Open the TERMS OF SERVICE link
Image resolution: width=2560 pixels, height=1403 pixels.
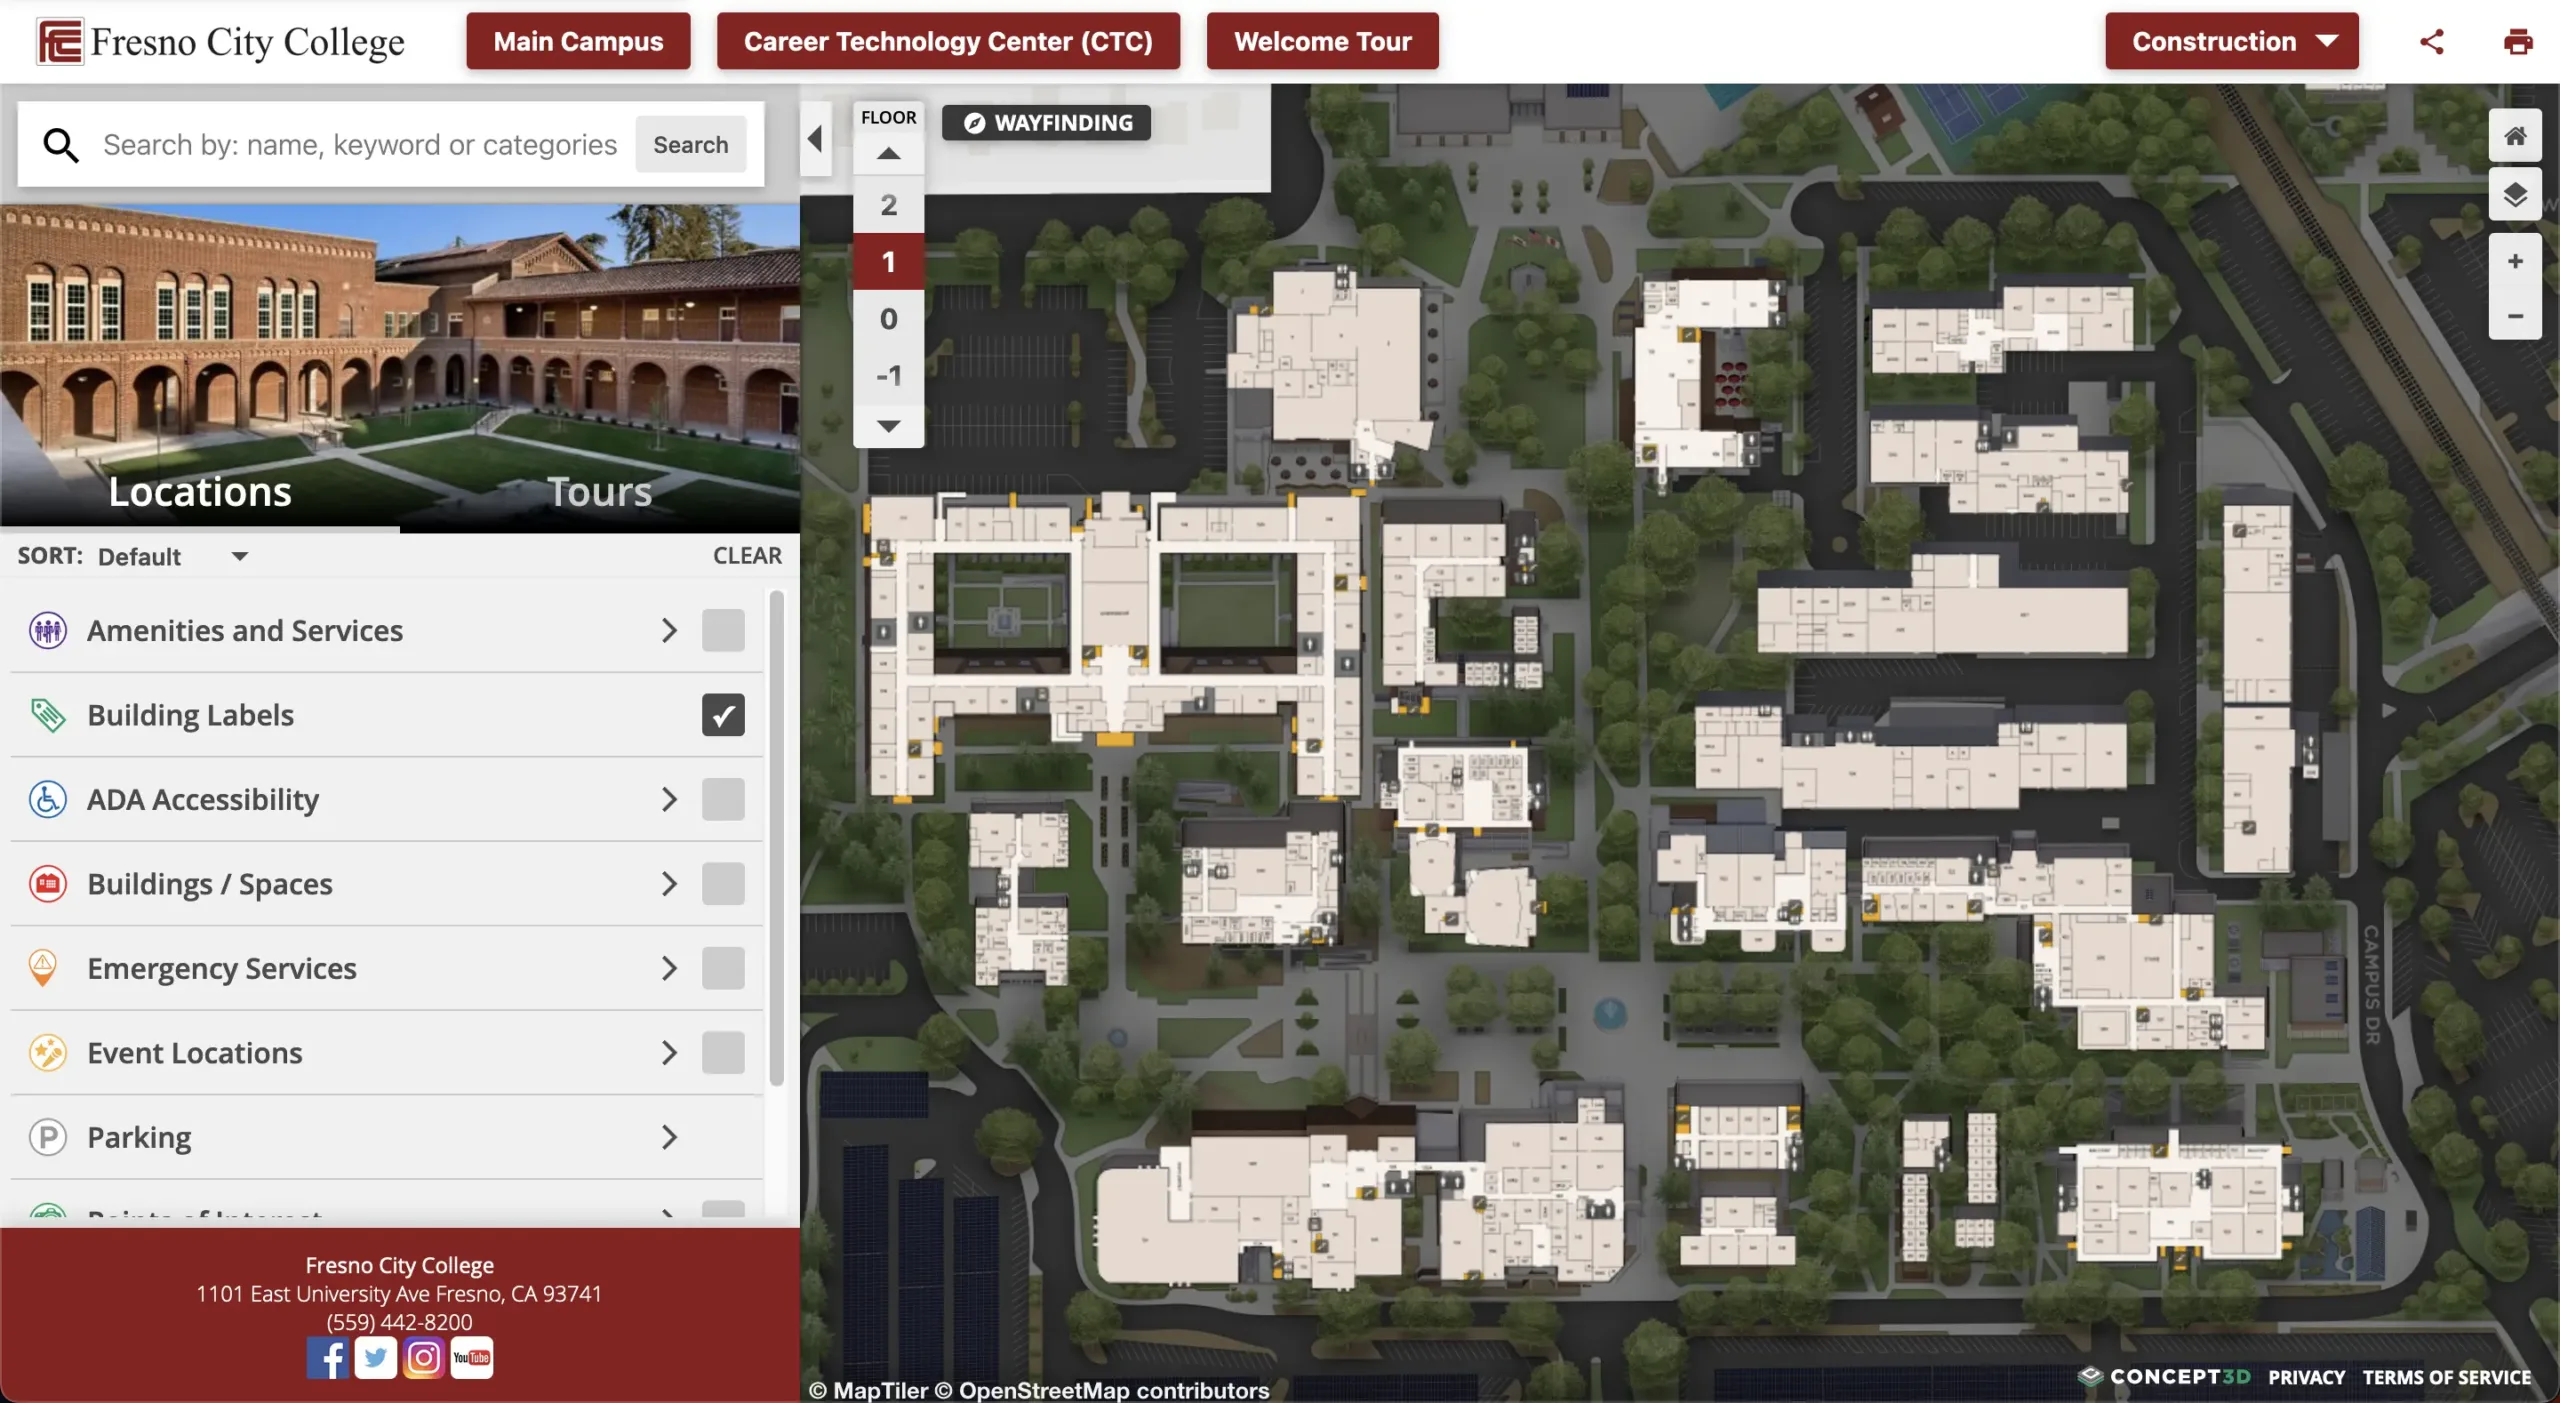tap(2446, 1377)
